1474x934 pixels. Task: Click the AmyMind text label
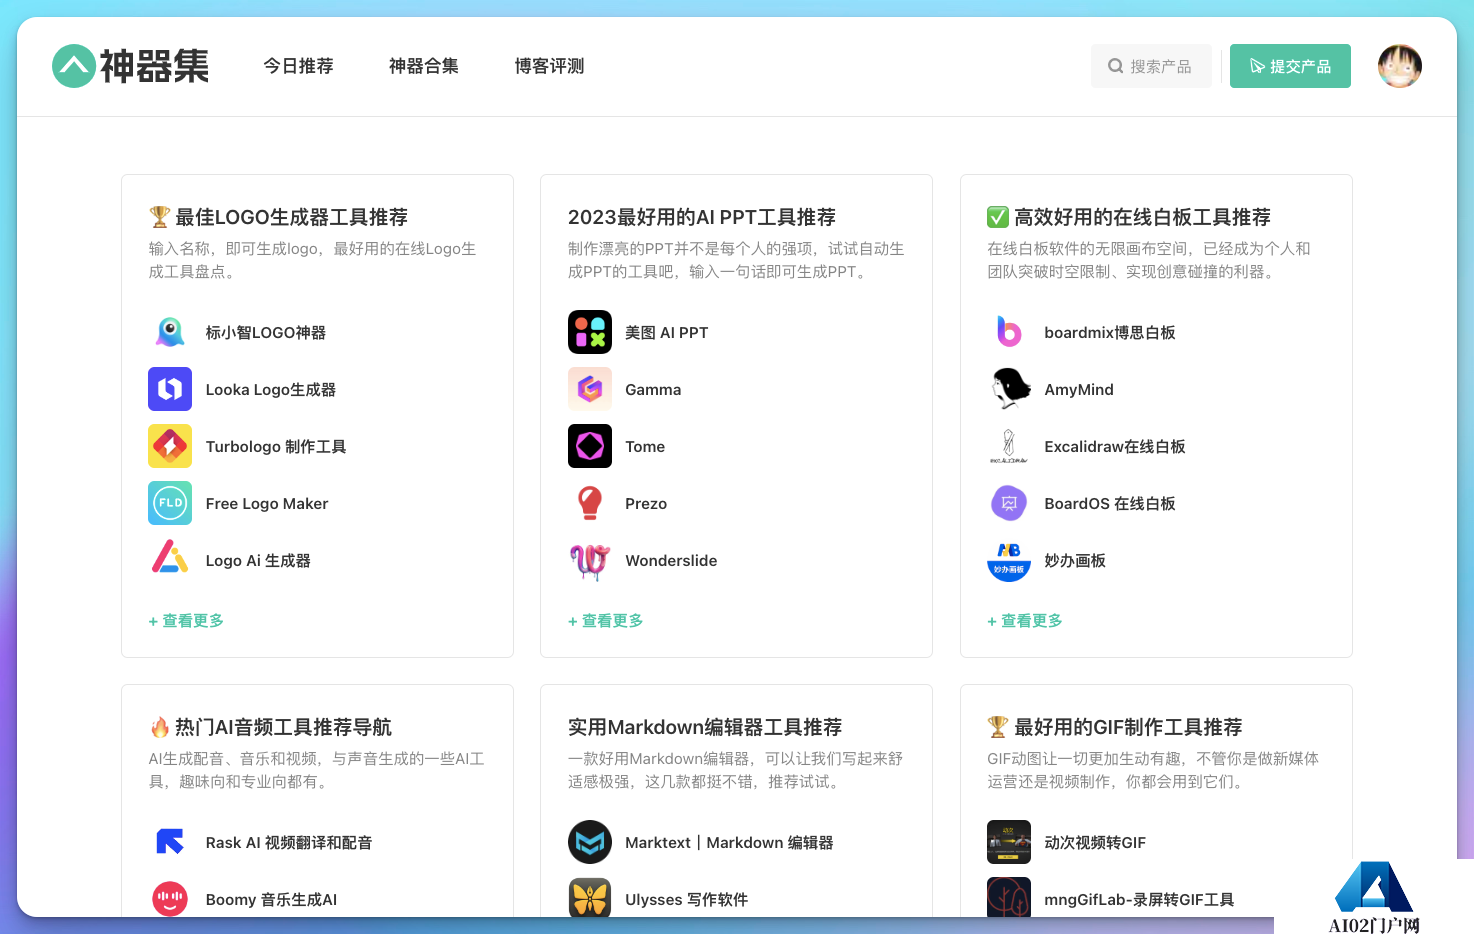point(1079,389)
